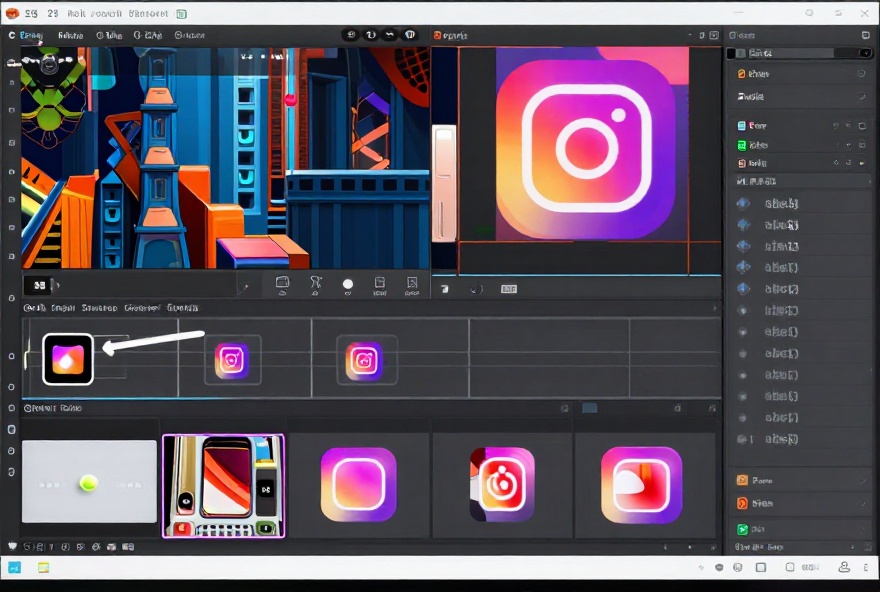Click the black swatch beside the right panel field
Viewport: 880px width, 592px height.
click(x=731, y=53)
